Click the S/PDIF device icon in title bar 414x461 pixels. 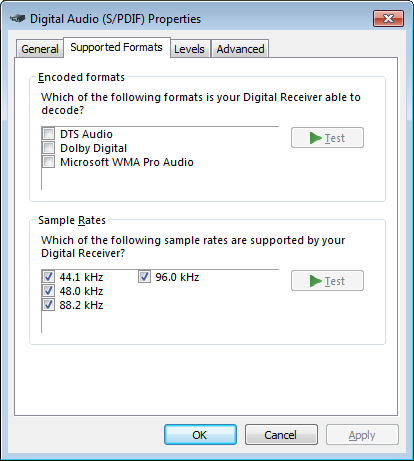pos(18,18)
